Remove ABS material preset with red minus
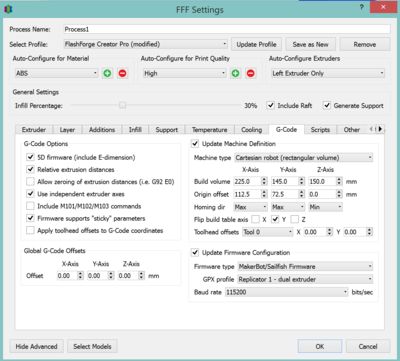400x361 pixels. pos(122,73)
